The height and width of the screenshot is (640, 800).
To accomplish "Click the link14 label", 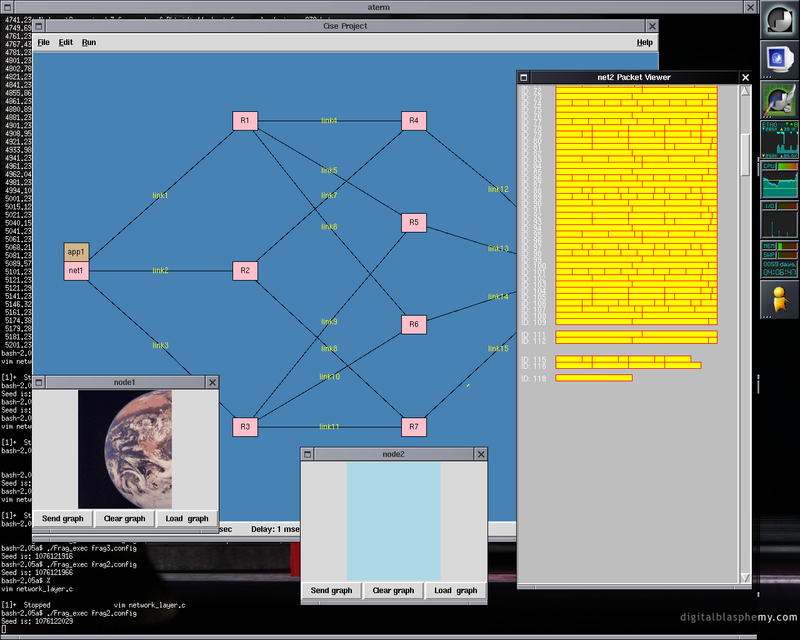I will [x=498, y=297].
